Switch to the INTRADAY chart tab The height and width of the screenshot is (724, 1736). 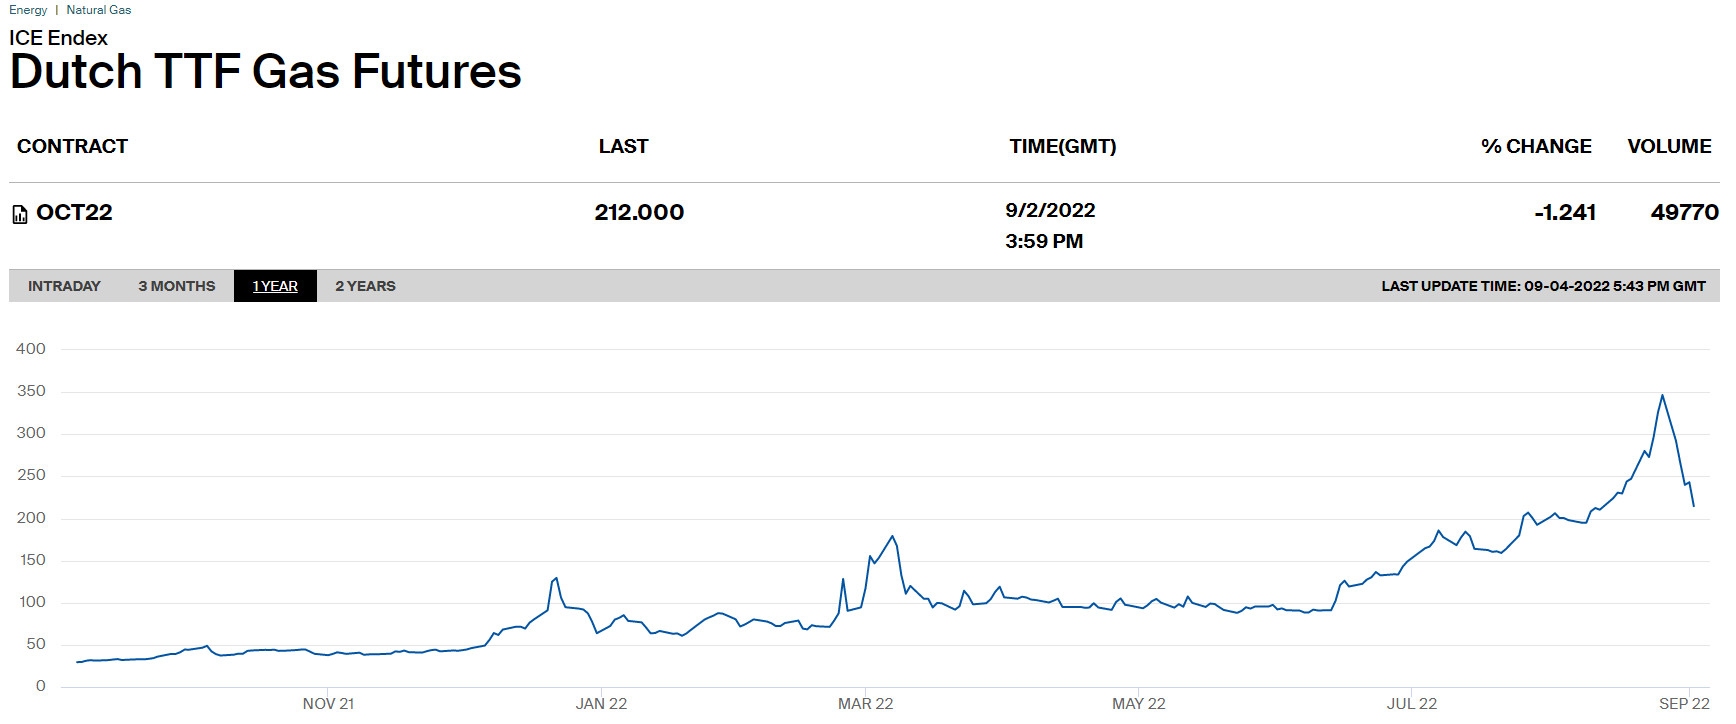point(64,286)
